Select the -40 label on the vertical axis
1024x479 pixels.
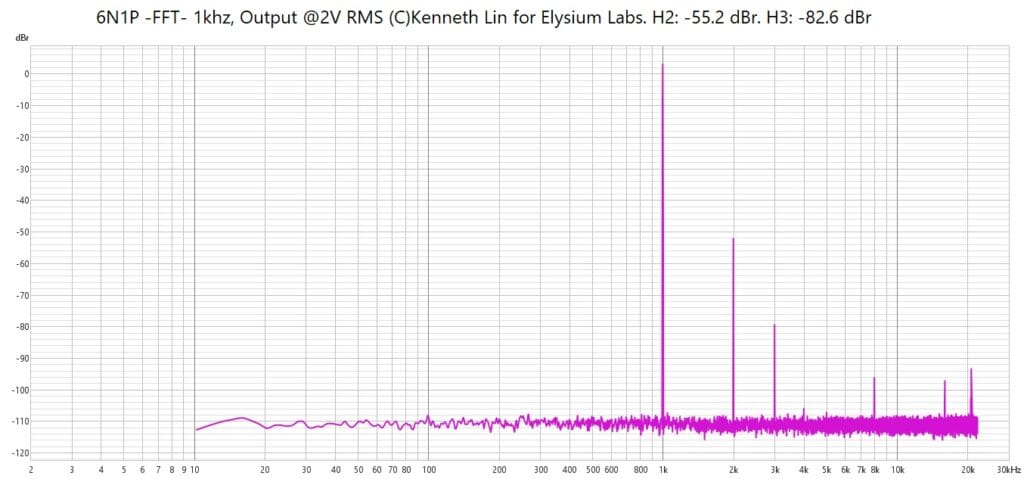(24, 201)
